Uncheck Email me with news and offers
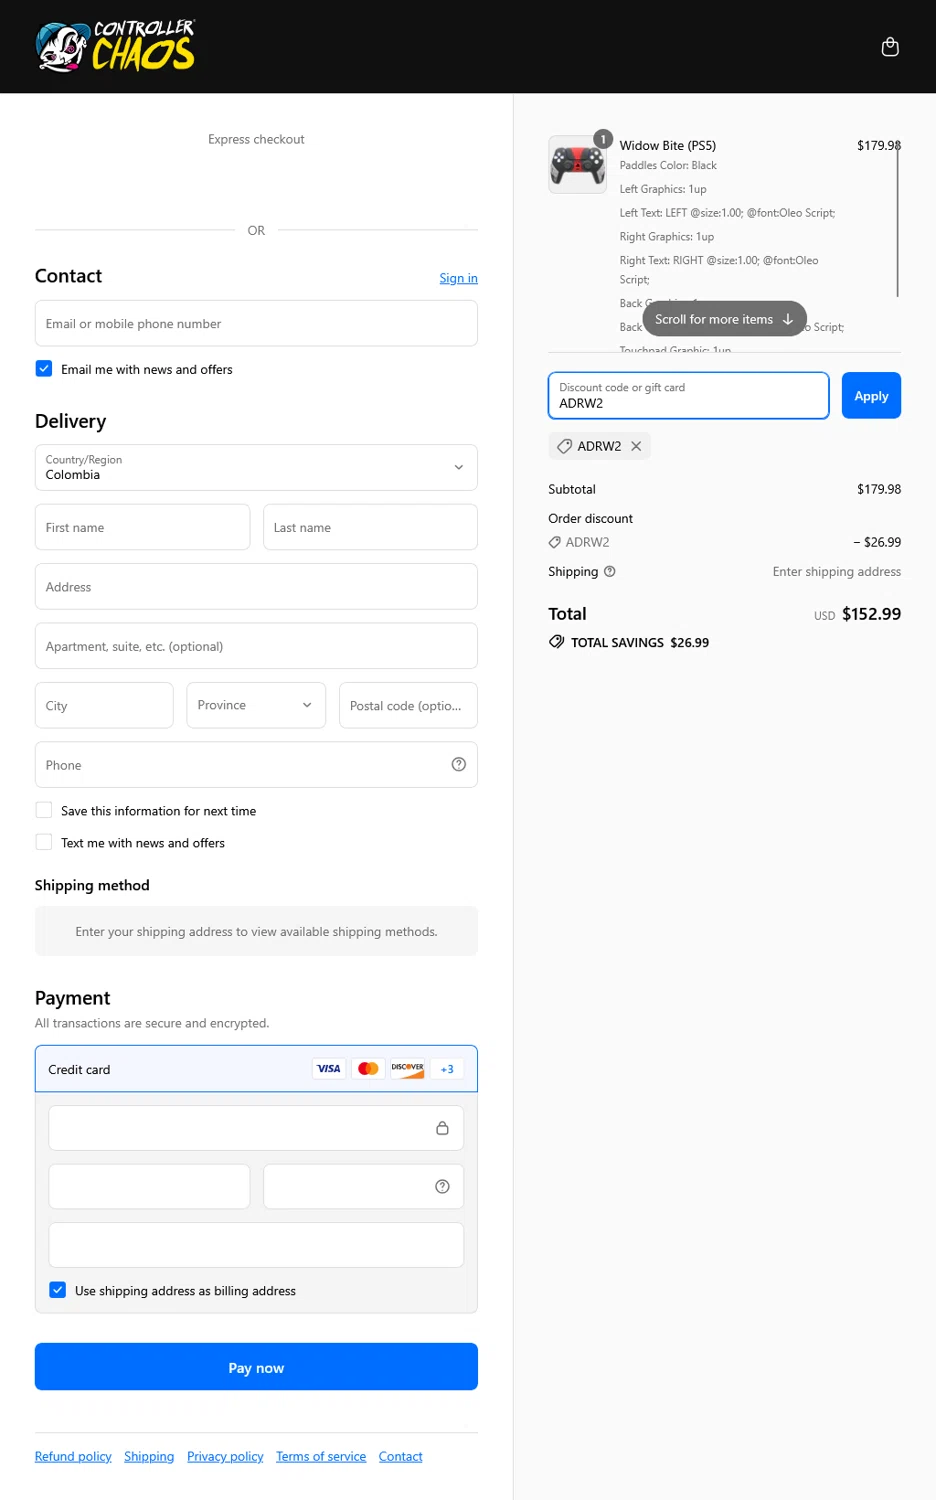This screenshot has width=936, height=1500. click(x=44, y=369)
